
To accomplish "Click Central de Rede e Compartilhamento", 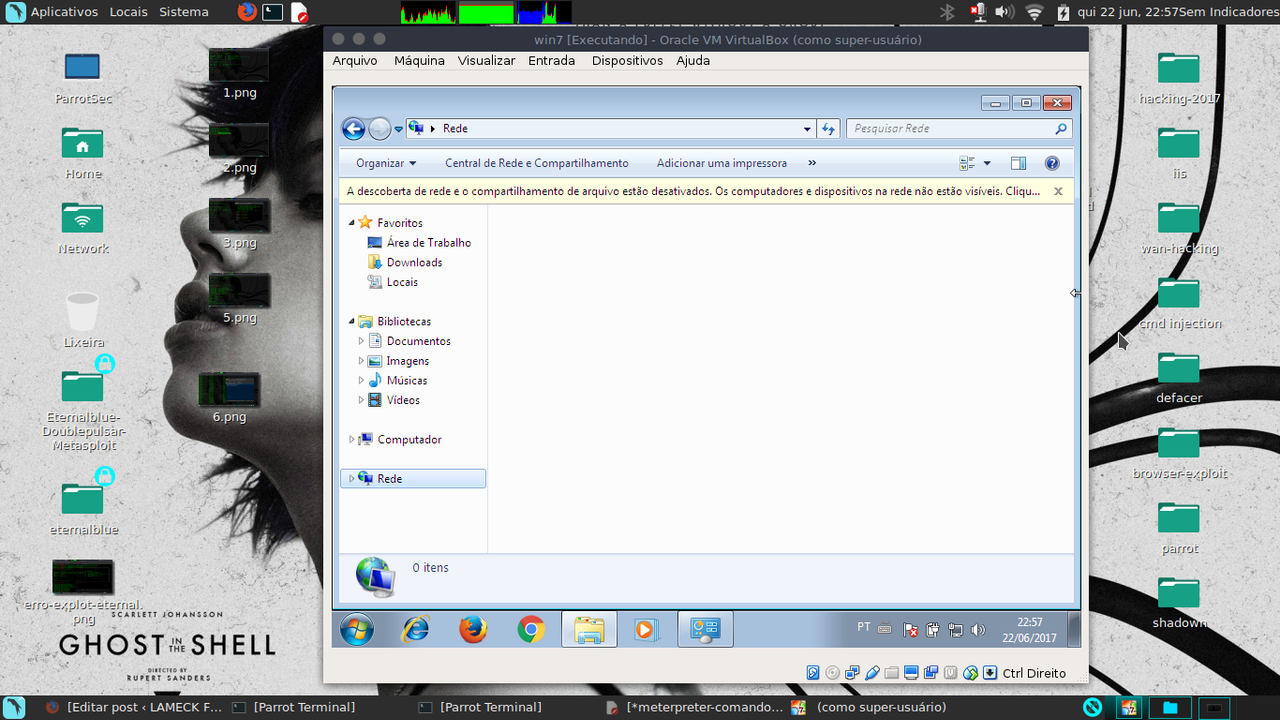I will (537, 163).
